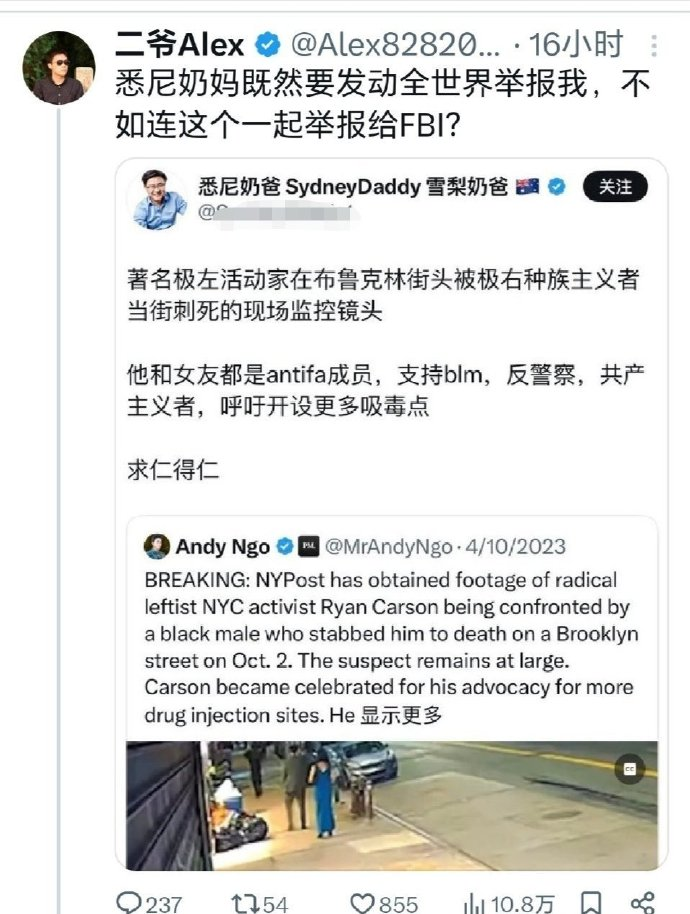Open the 16小时 timestamp link
This screenshot has width=690, height=914.
(x=576, y=45)
